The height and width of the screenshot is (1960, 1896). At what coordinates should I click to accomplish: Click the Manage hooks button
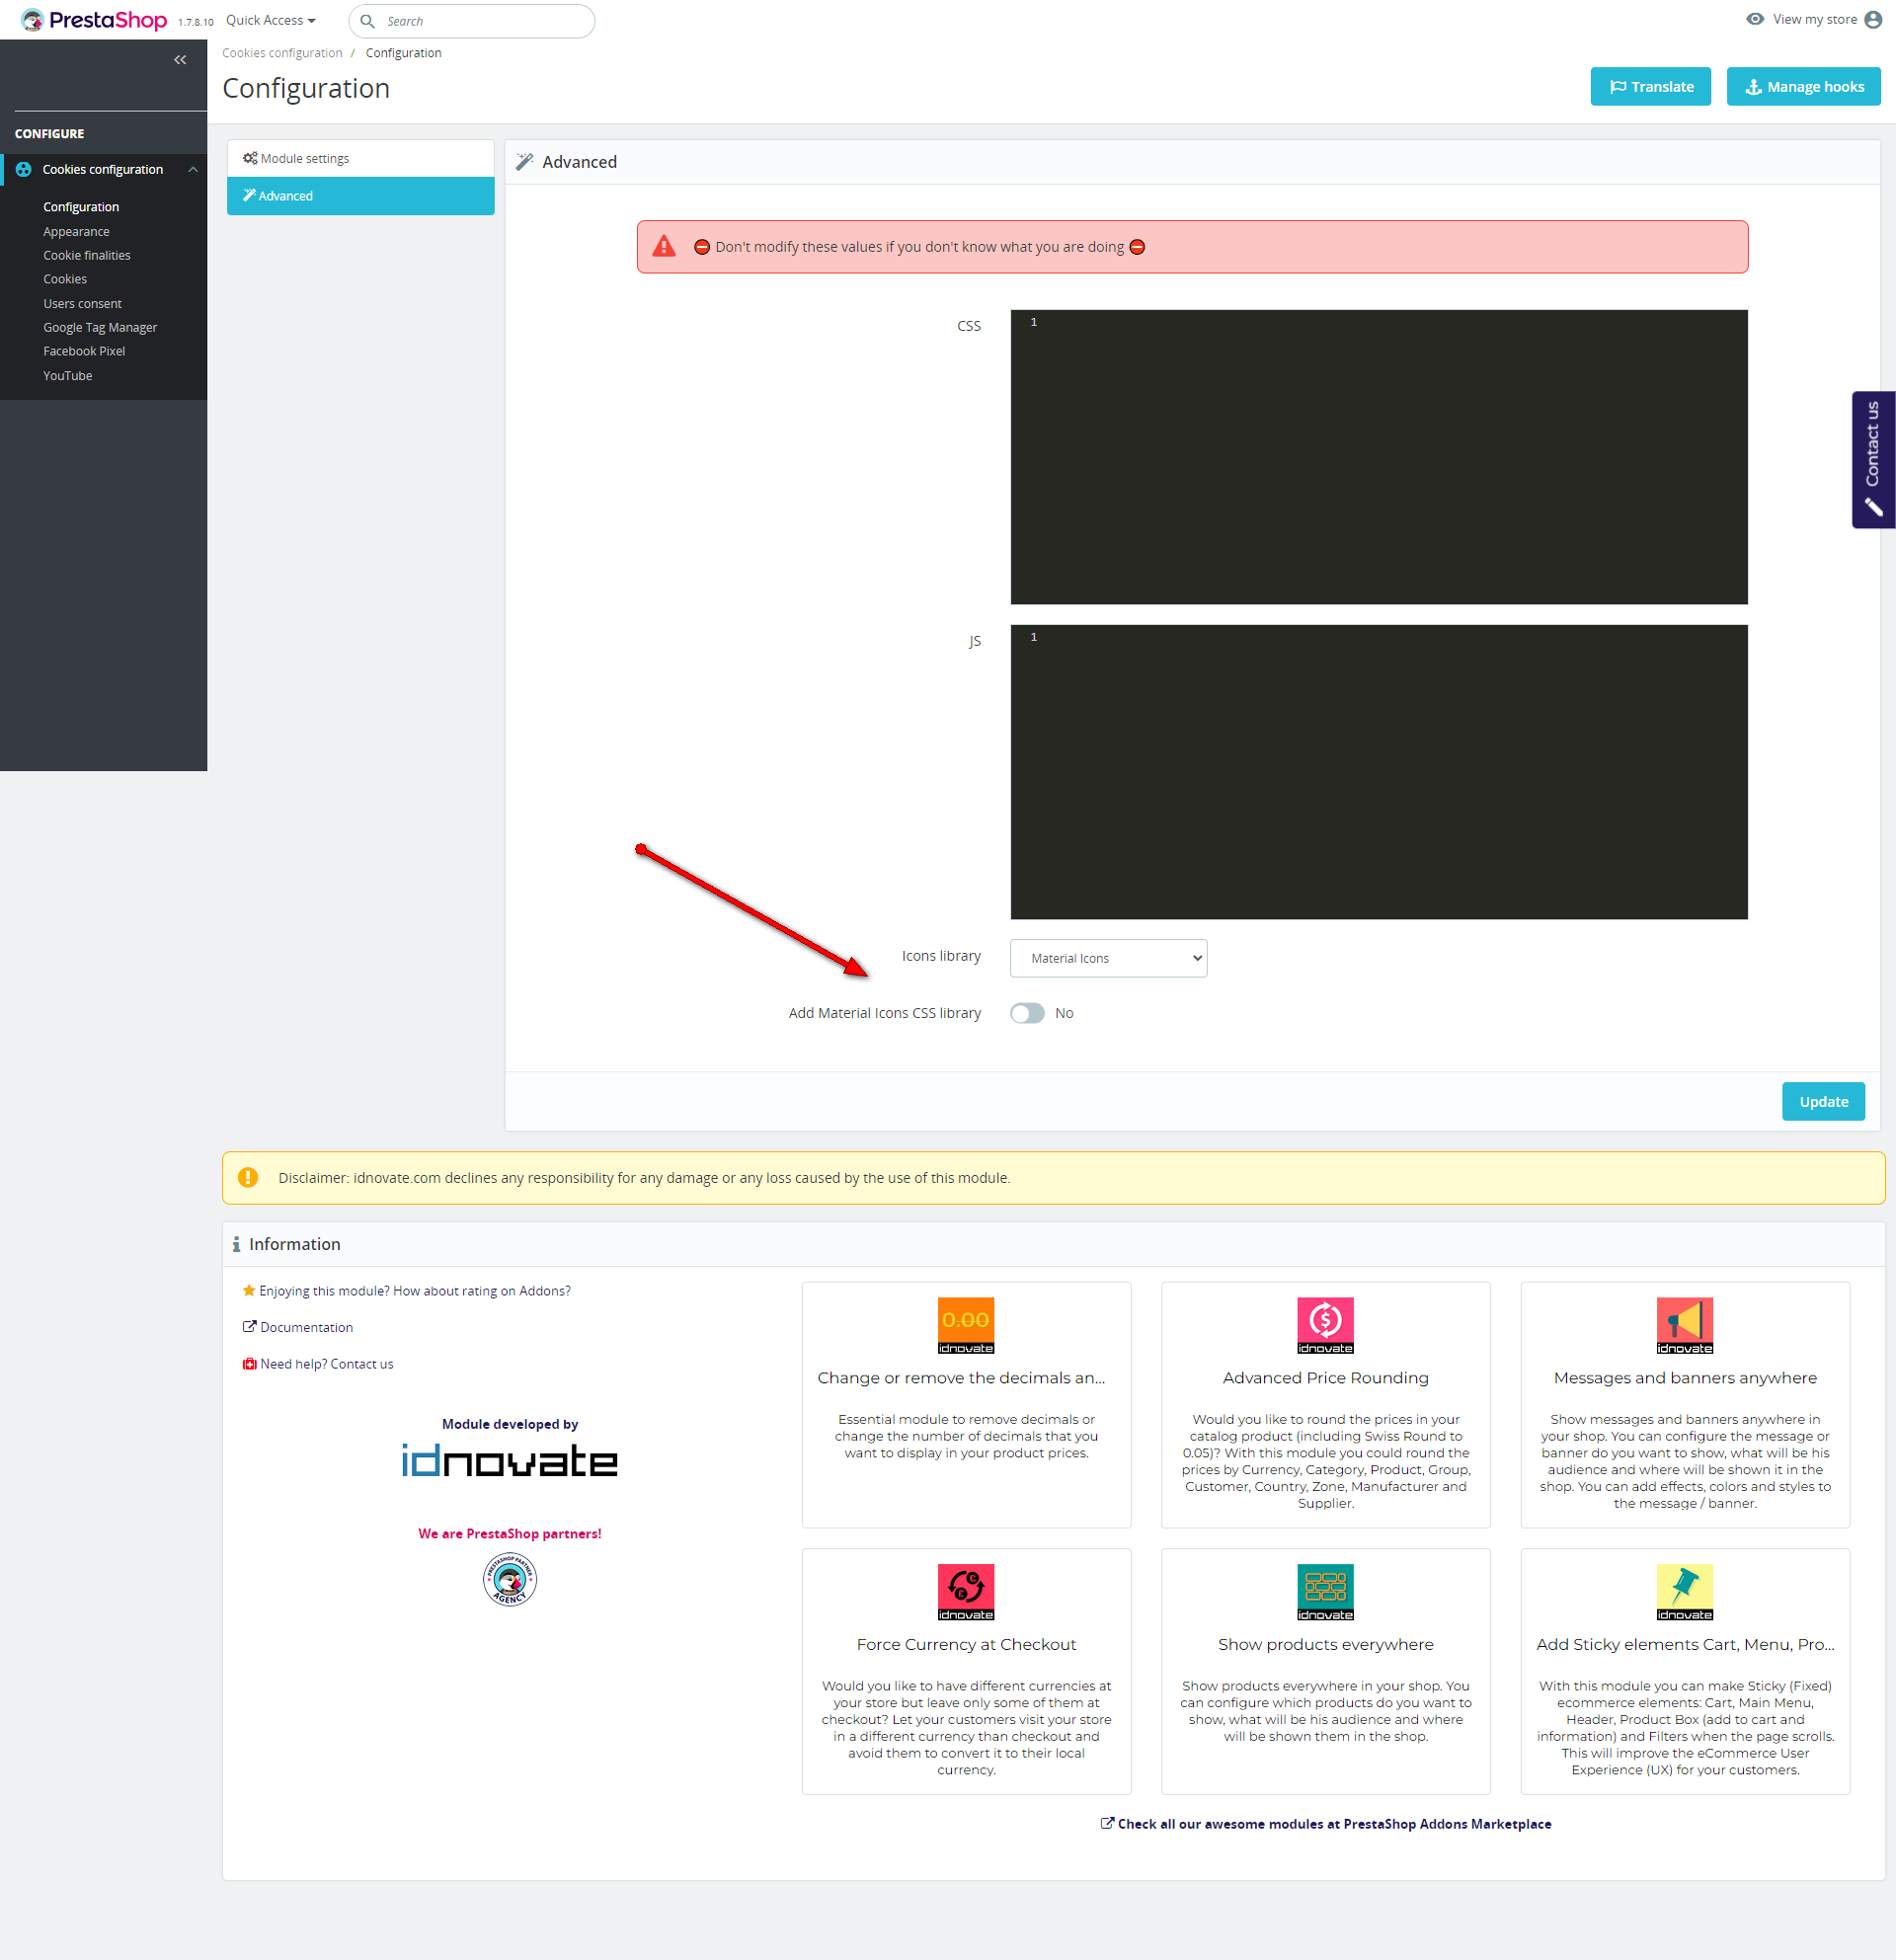click(x=1803, y=87)
